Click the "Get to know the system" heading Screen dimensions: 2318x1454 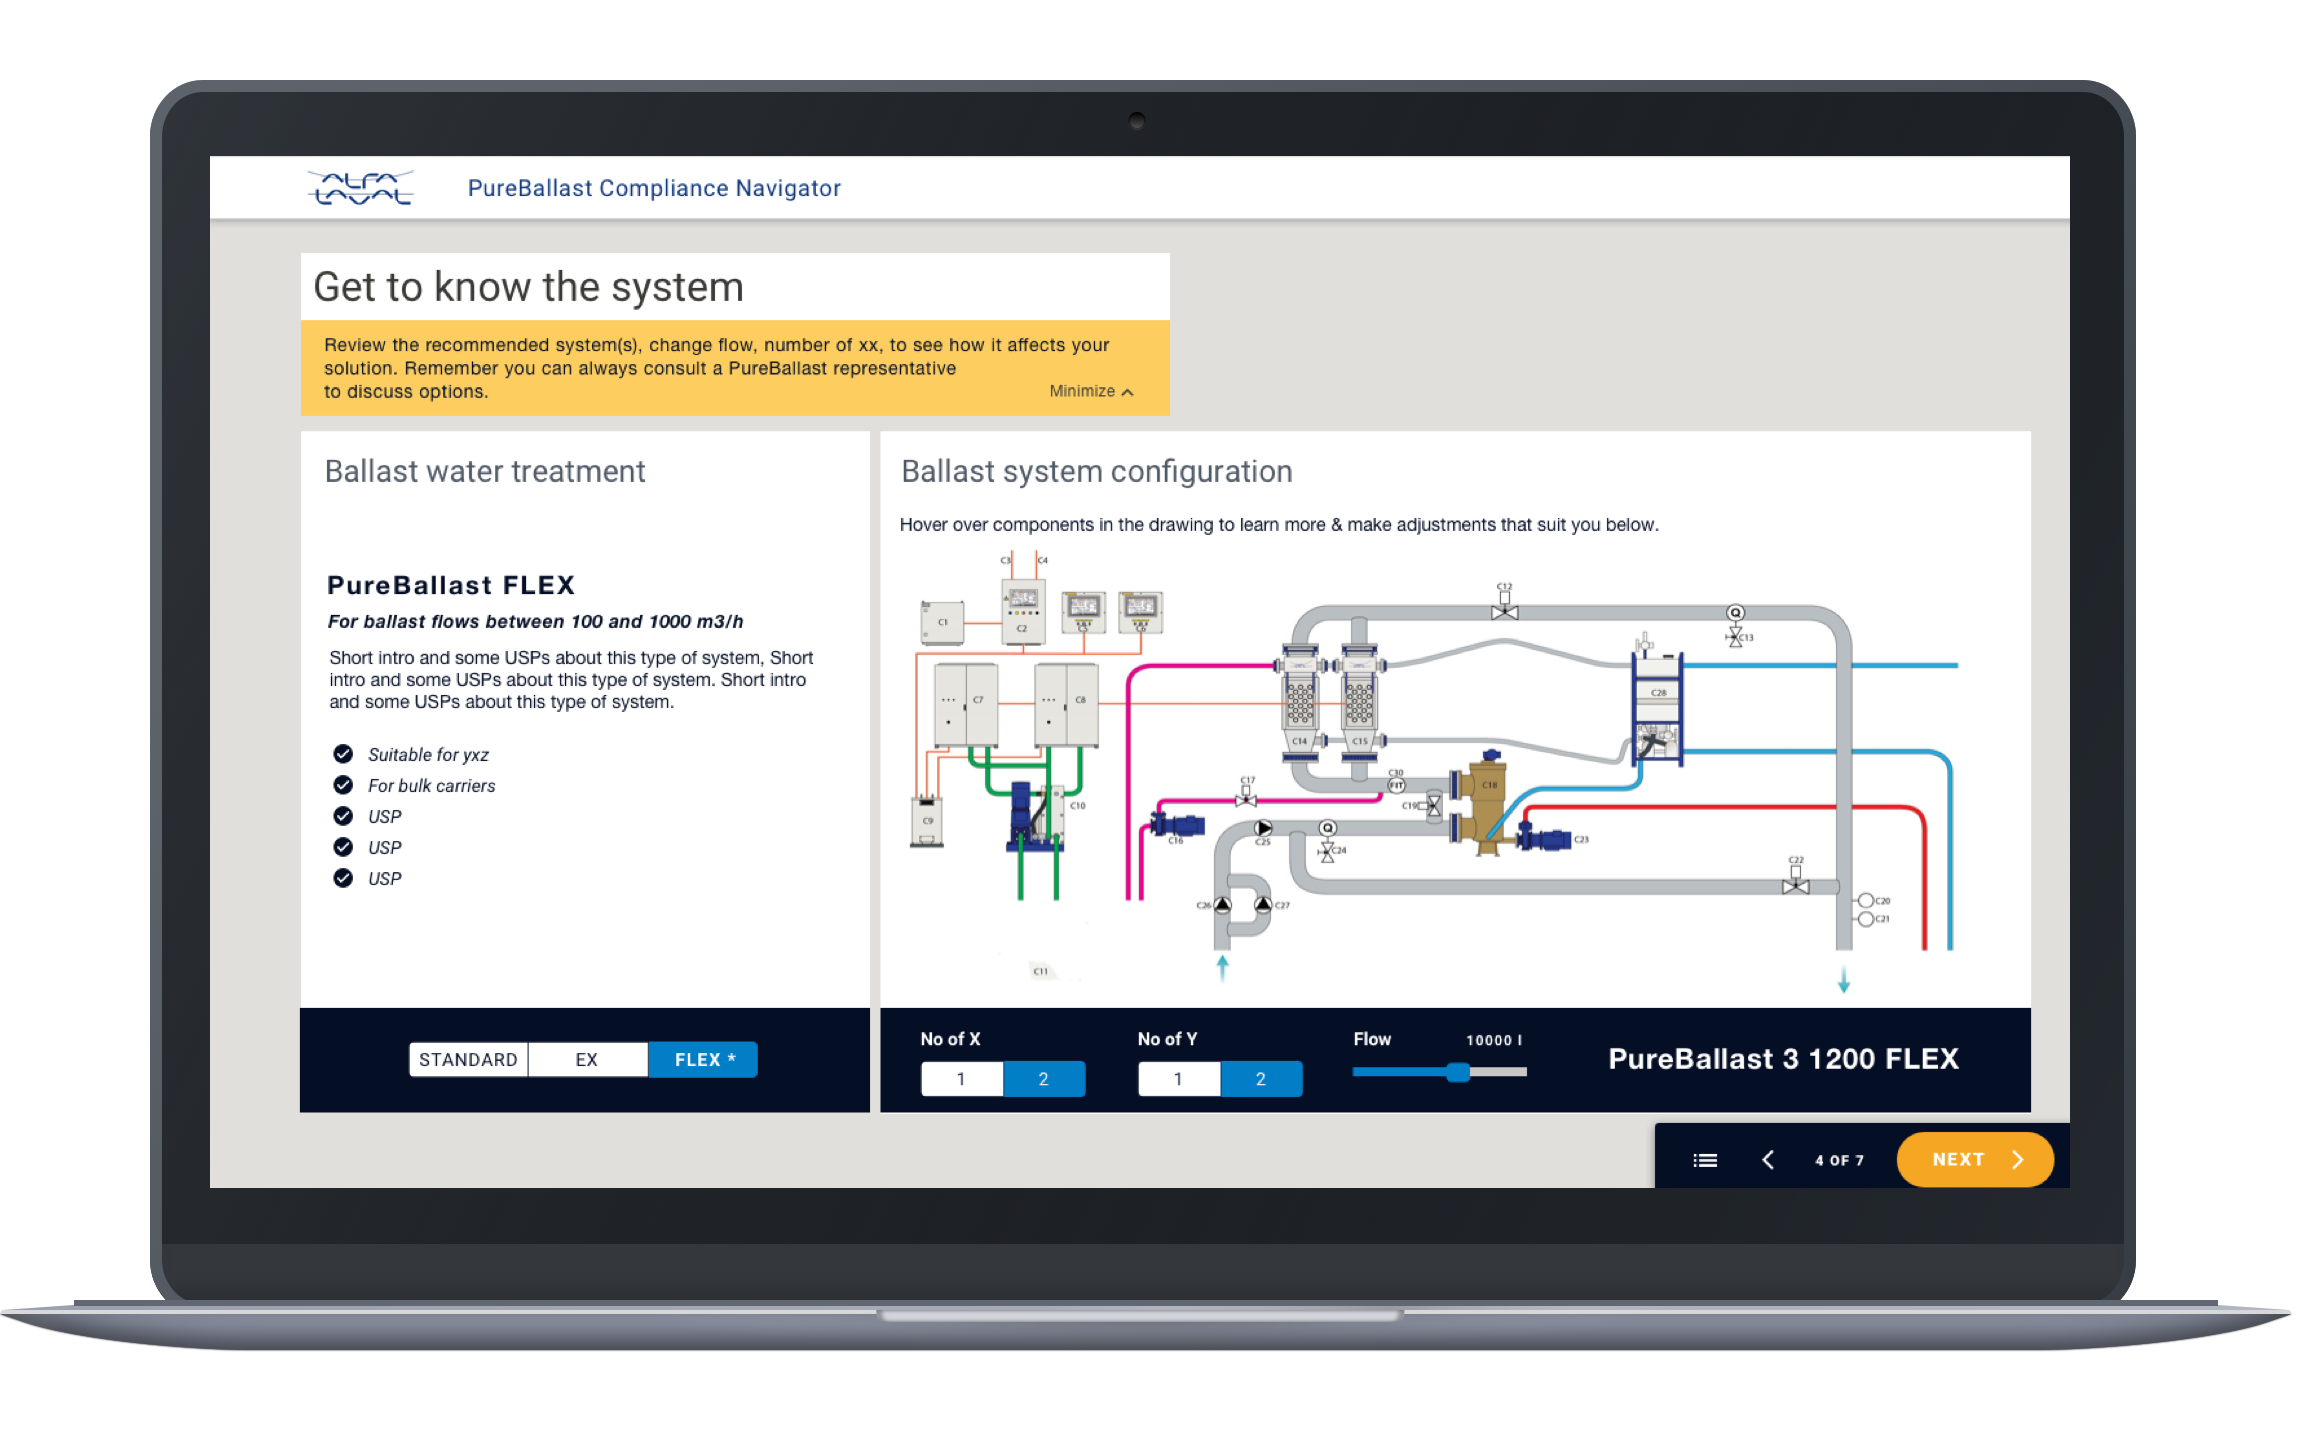[528, 287]
